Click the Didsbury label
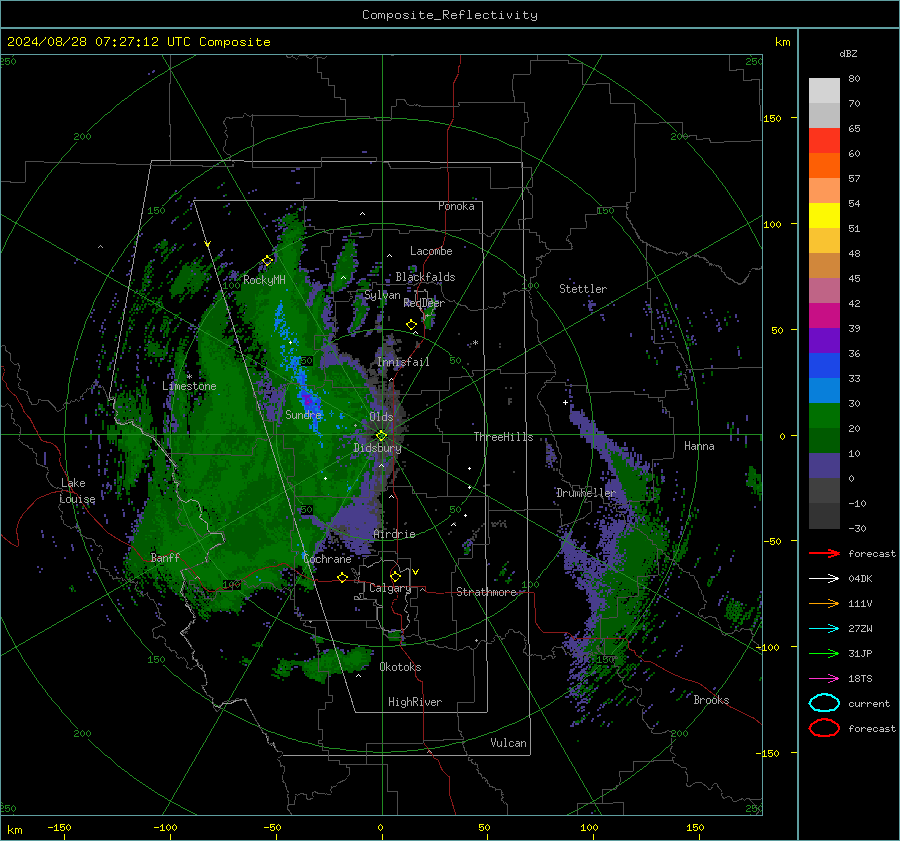900x841 pixels. point(377,448)
